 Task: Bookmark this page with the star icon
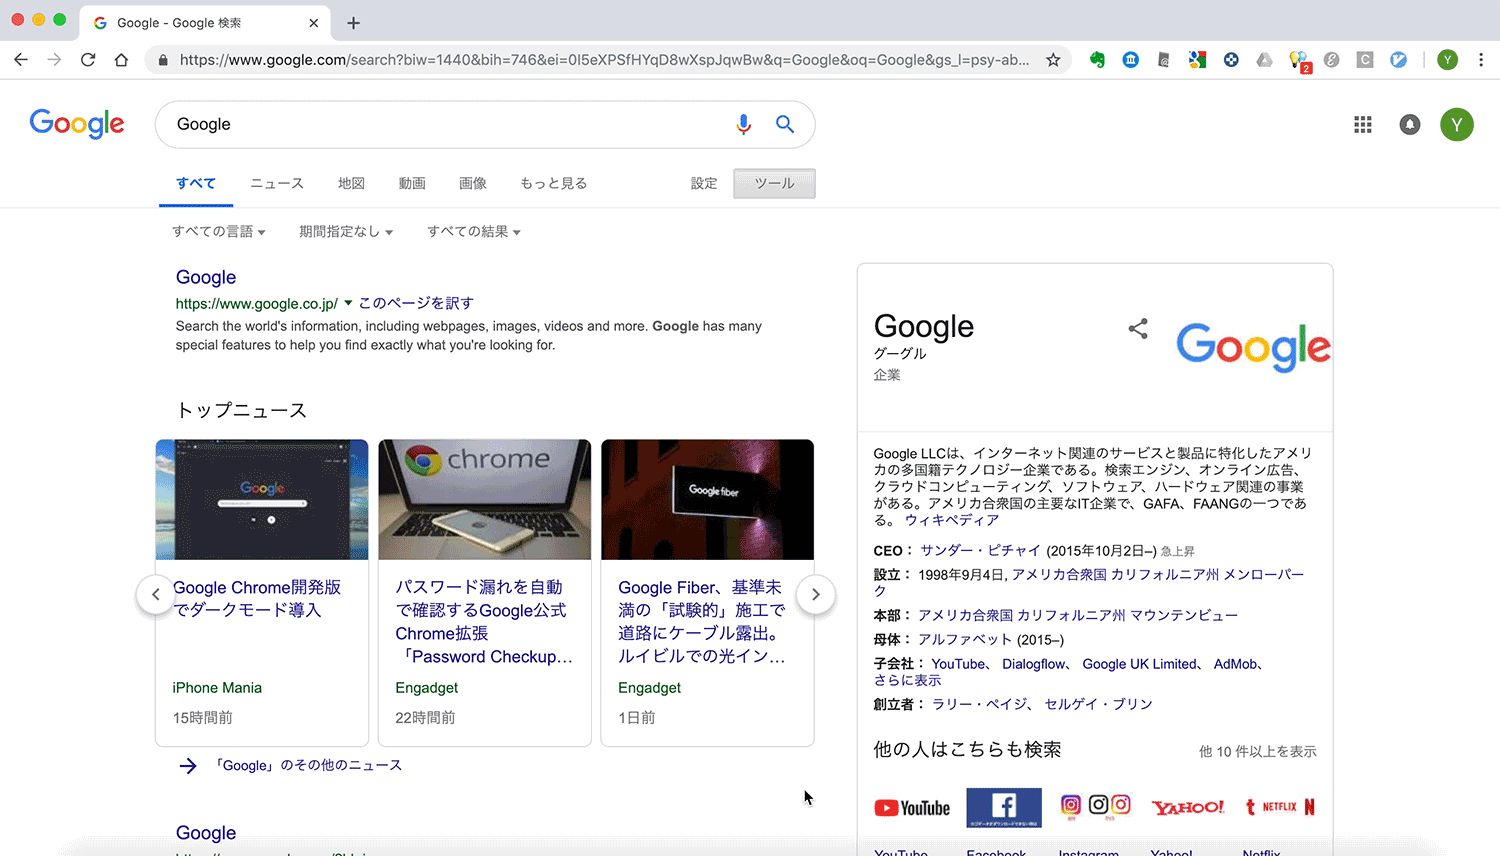pos(1053,60)
